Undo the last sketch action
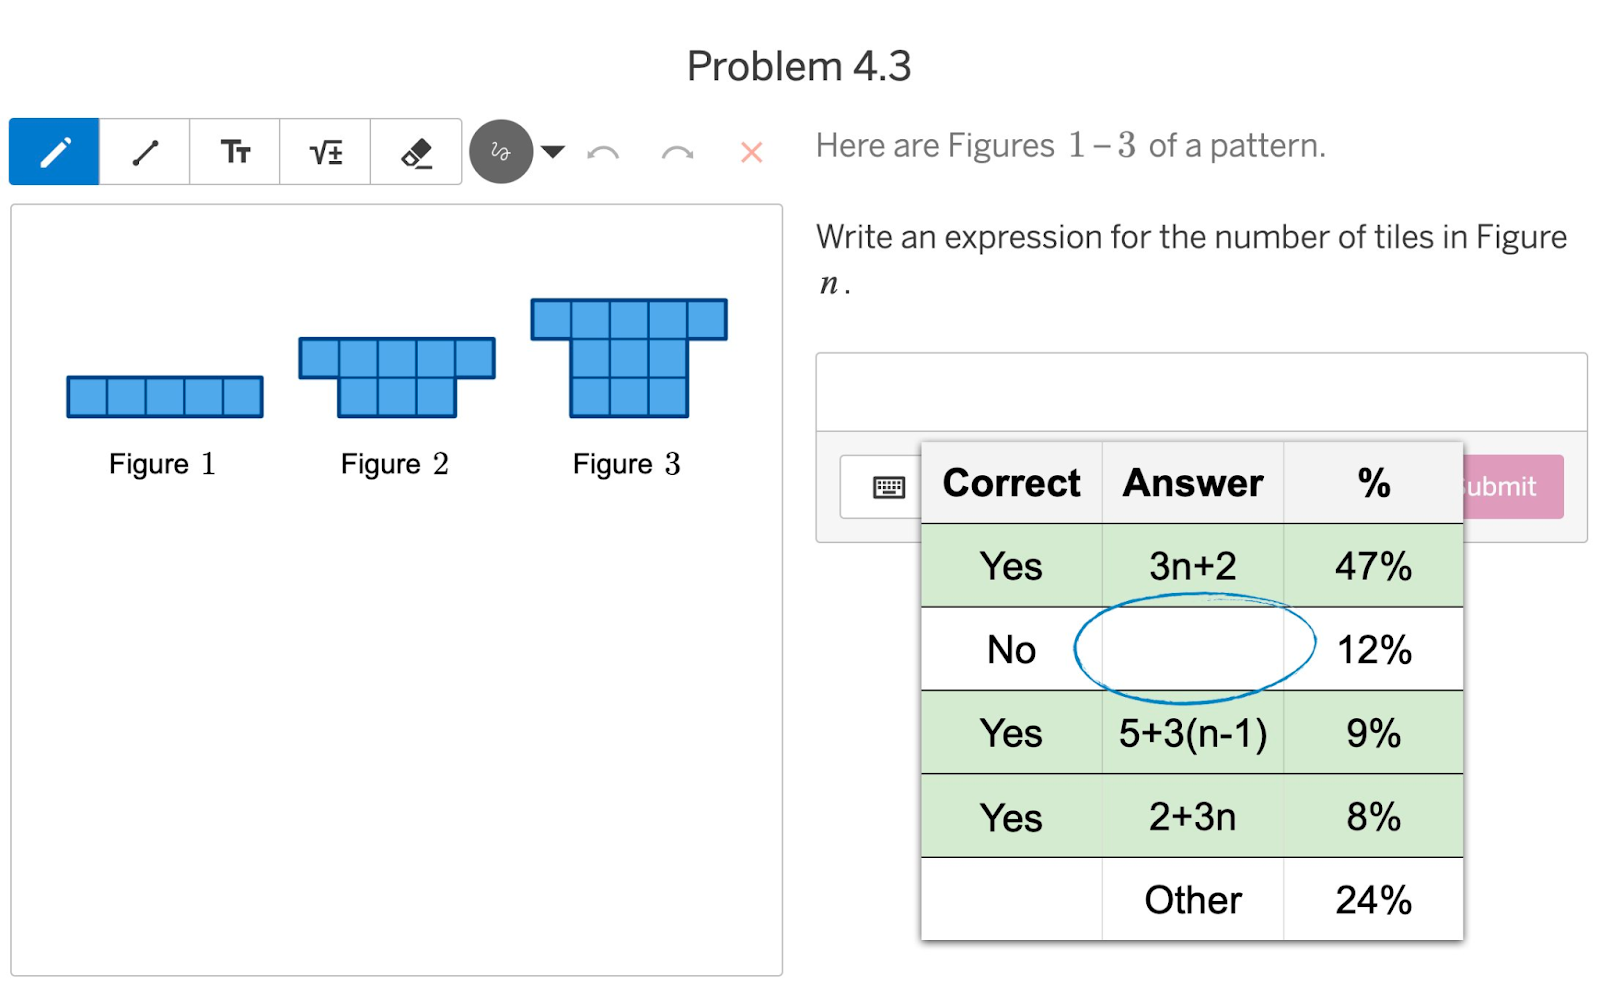The width and height of the screenshot is (1600, 990). tap(603, 153)
